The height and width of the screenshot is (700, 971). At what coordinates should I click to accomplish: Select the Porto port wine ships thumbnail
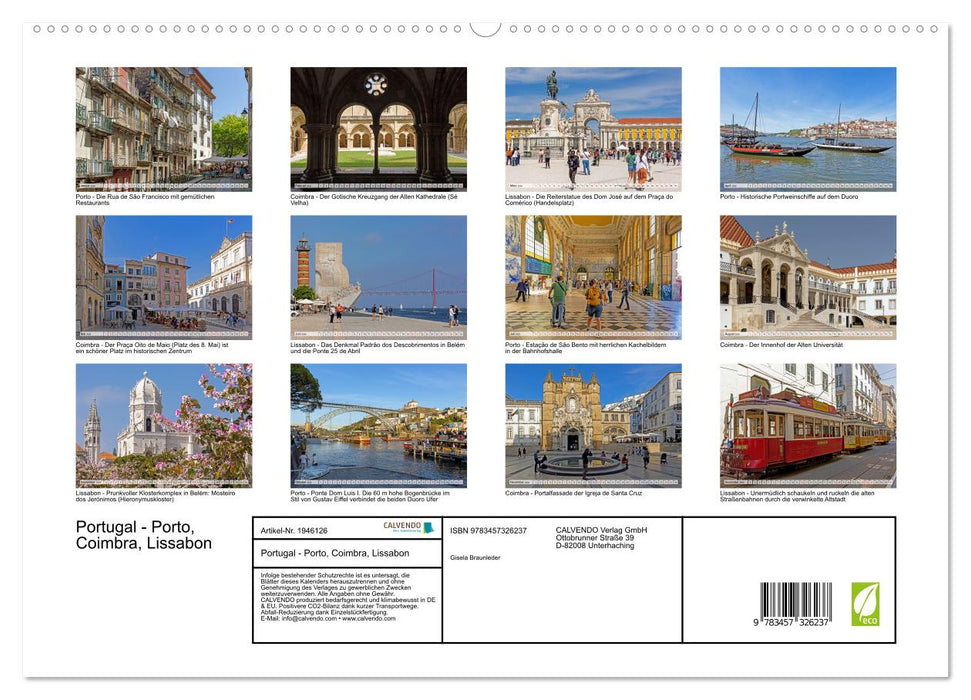coord(806,127)
